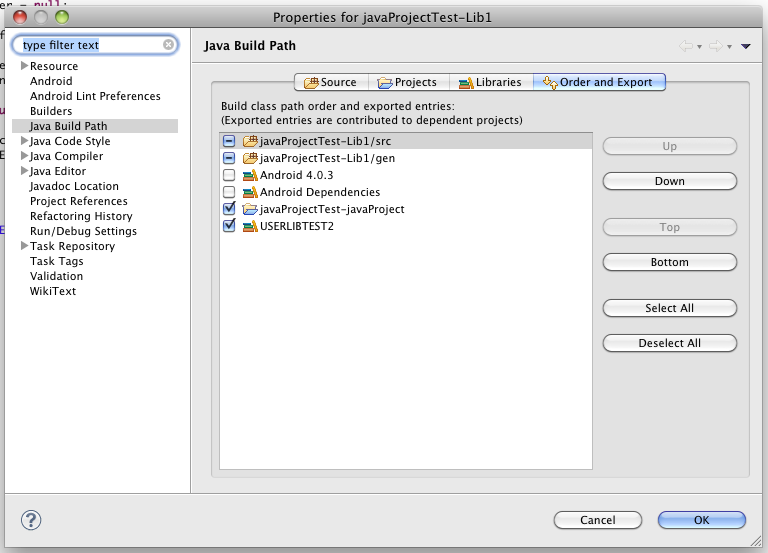Uncheck the USERLIBTEST2 export checkbox

coord(229,226)
